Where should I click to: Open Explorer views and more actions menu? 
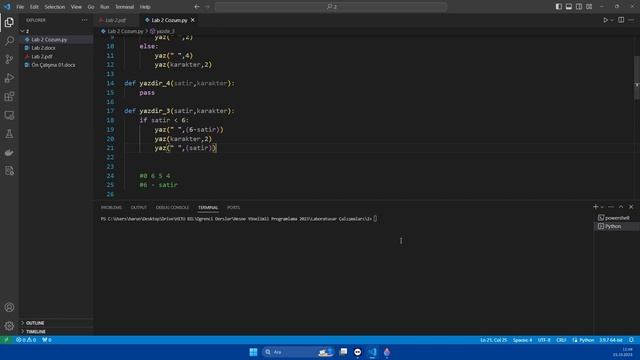(84, 20)
